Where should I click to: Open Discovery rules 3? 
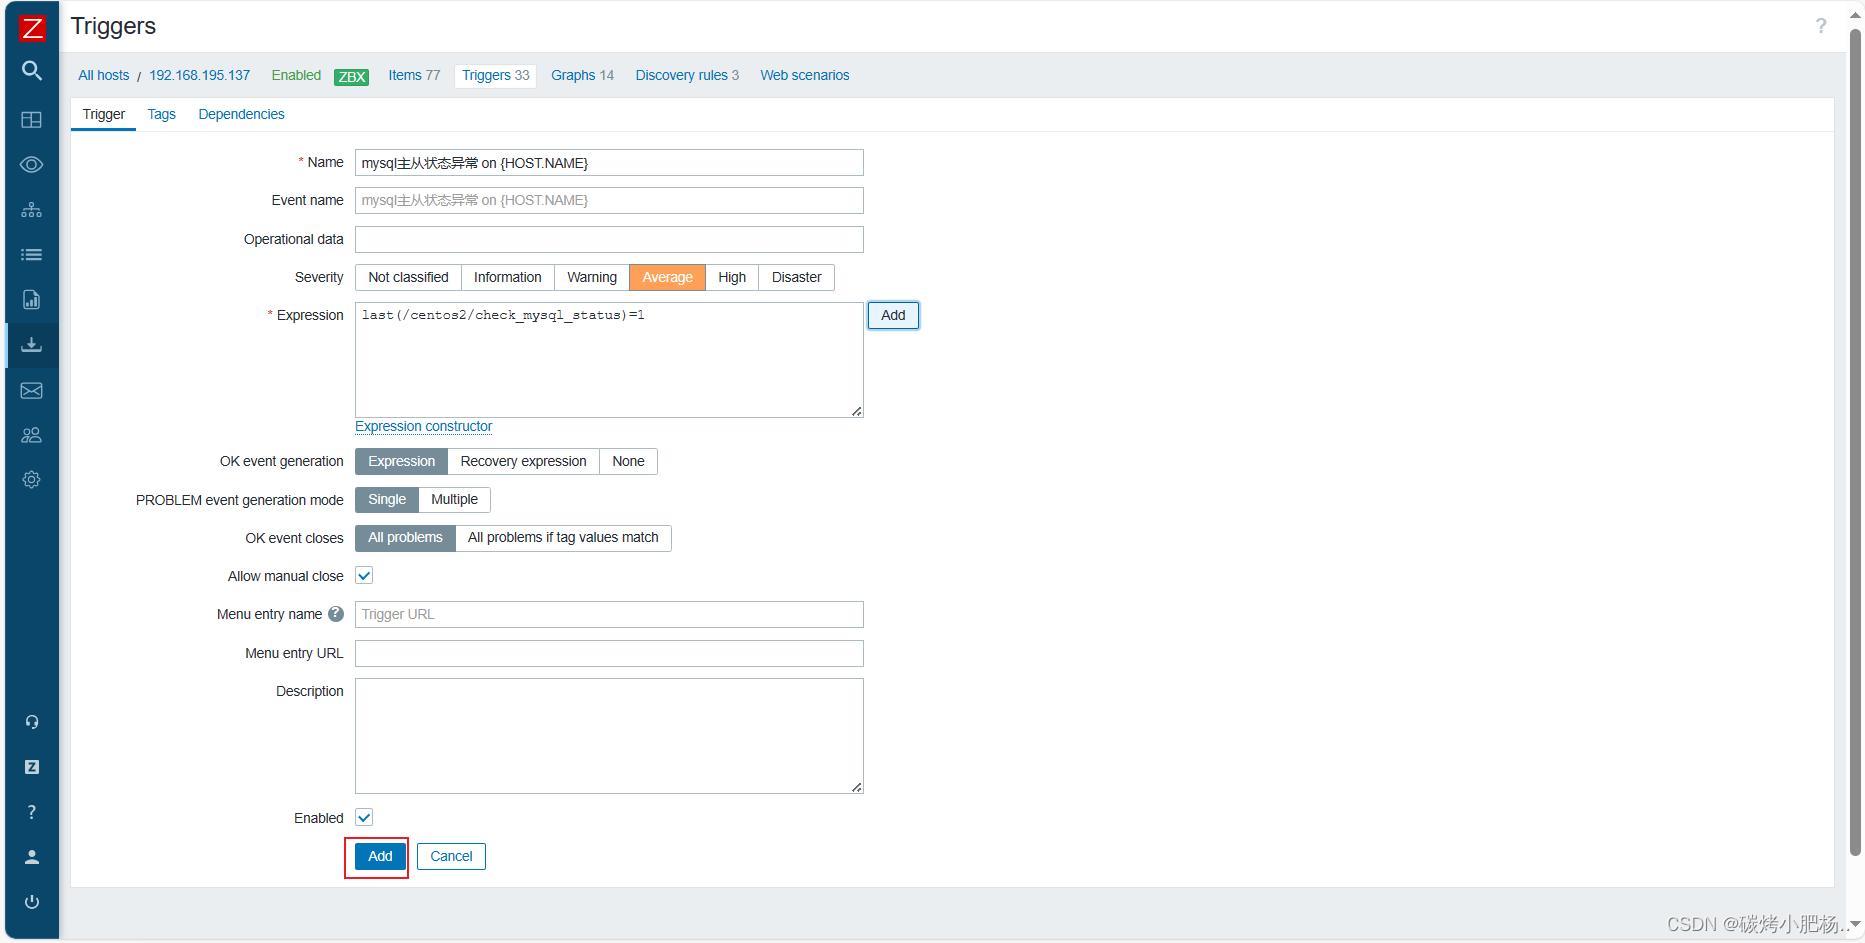click(x=687, y=76)
